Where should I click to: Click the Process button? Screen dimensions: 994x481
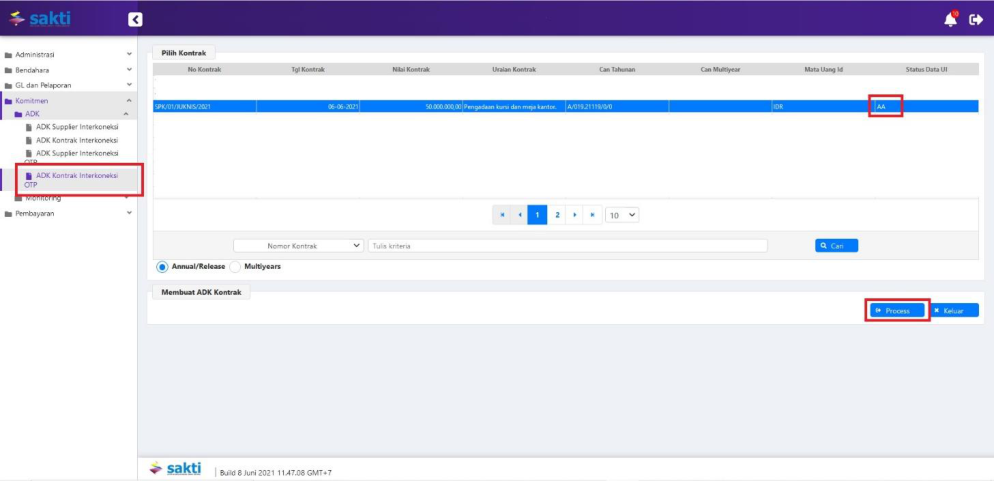point(897,311)
